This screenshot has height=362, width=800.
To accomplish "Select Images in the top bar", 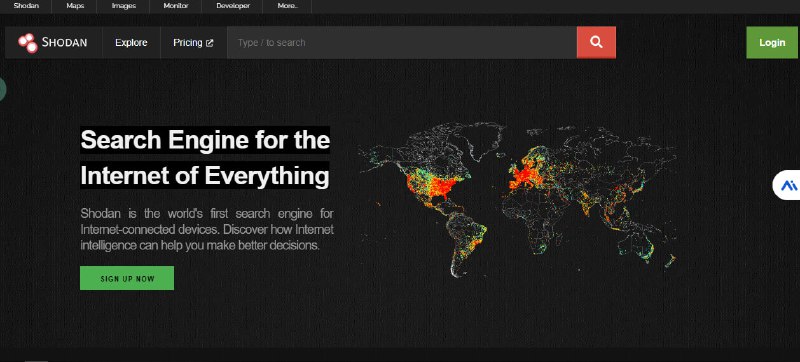I will pos(124,6).
